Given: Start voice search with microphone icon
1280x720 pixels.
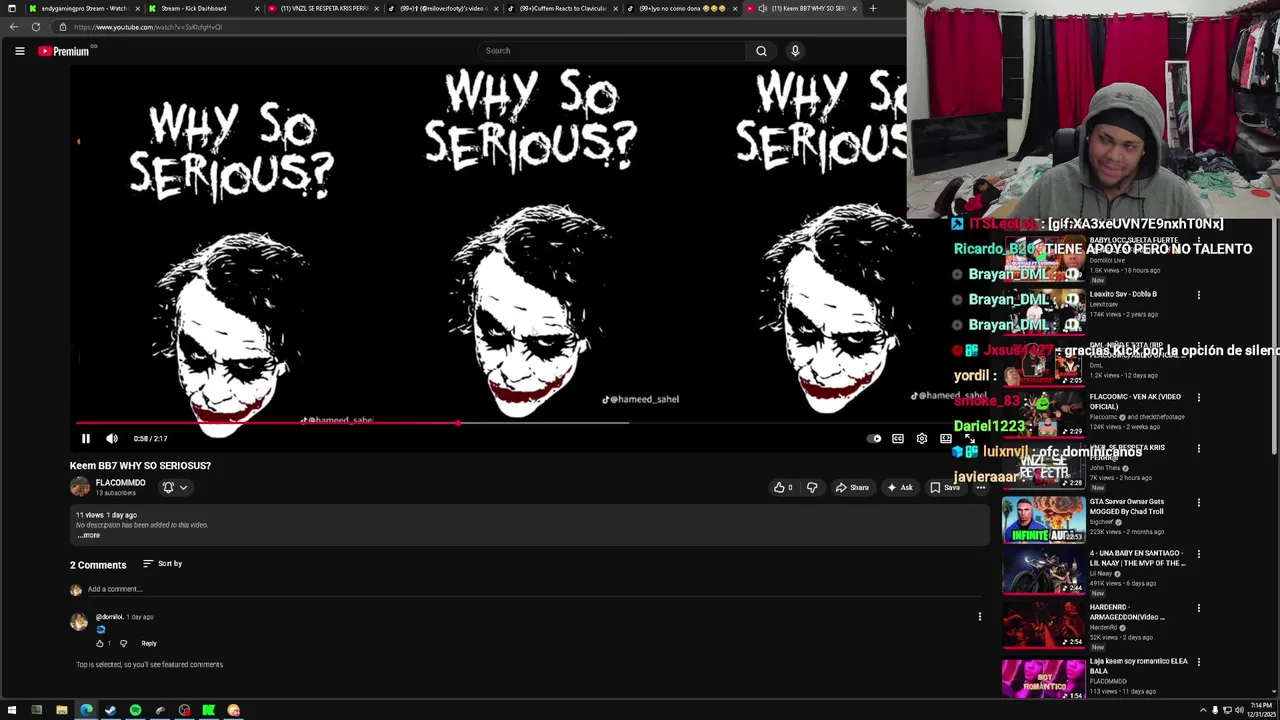Looking at the screenshot, I should click(795, 50).
